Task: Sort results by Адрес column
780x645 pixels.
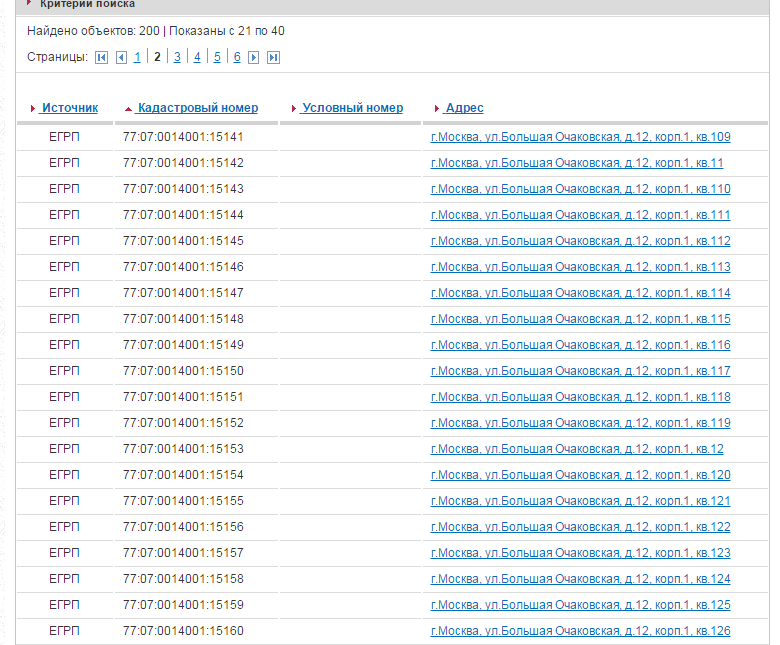Action: tap(464, 108)
